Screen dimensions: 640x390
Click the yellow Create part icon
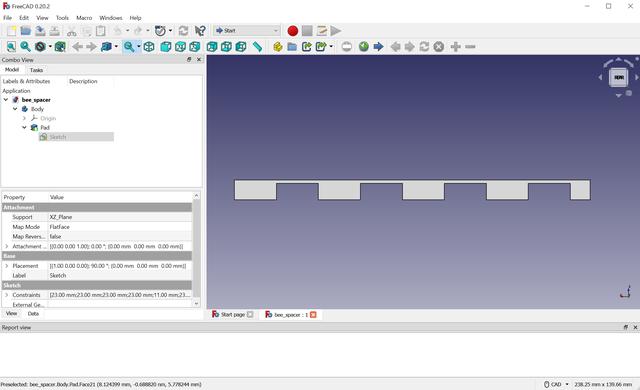(x=278, y=47)
